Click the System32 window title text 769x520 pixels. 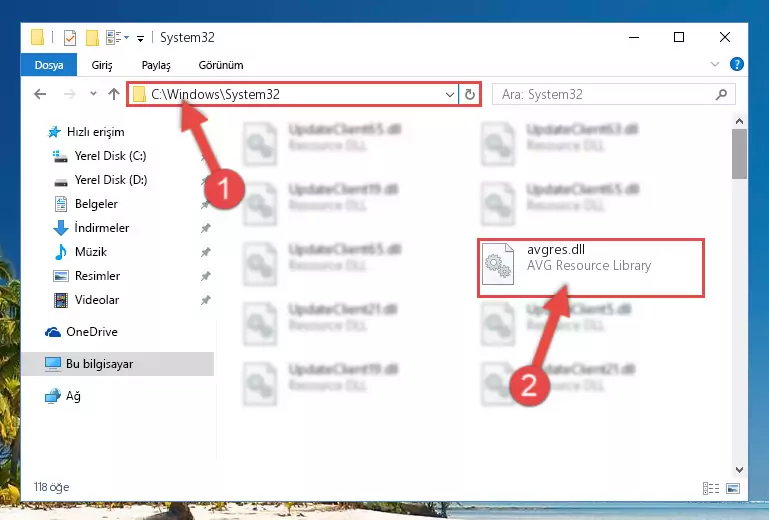click(x=187, y=37)
